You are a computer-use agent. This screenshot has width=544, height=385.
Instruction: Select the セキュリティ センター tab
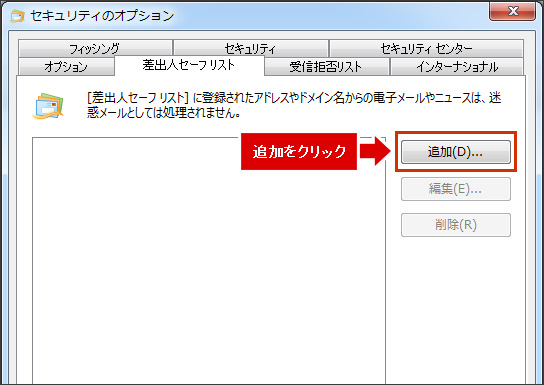(426, 49)
